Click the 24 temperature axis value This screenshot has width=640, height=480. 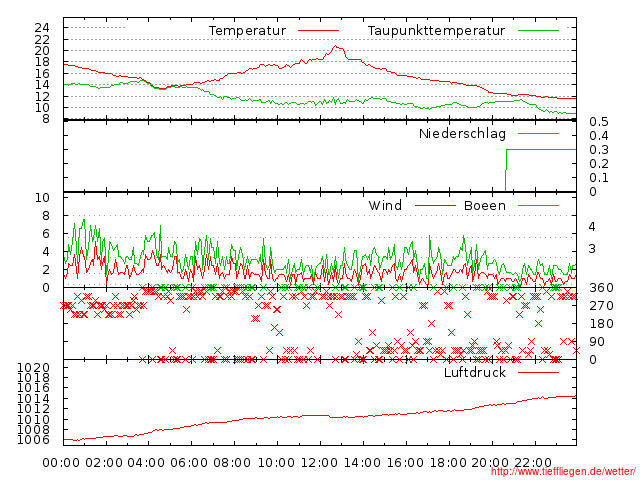click(x=42, y=28)
